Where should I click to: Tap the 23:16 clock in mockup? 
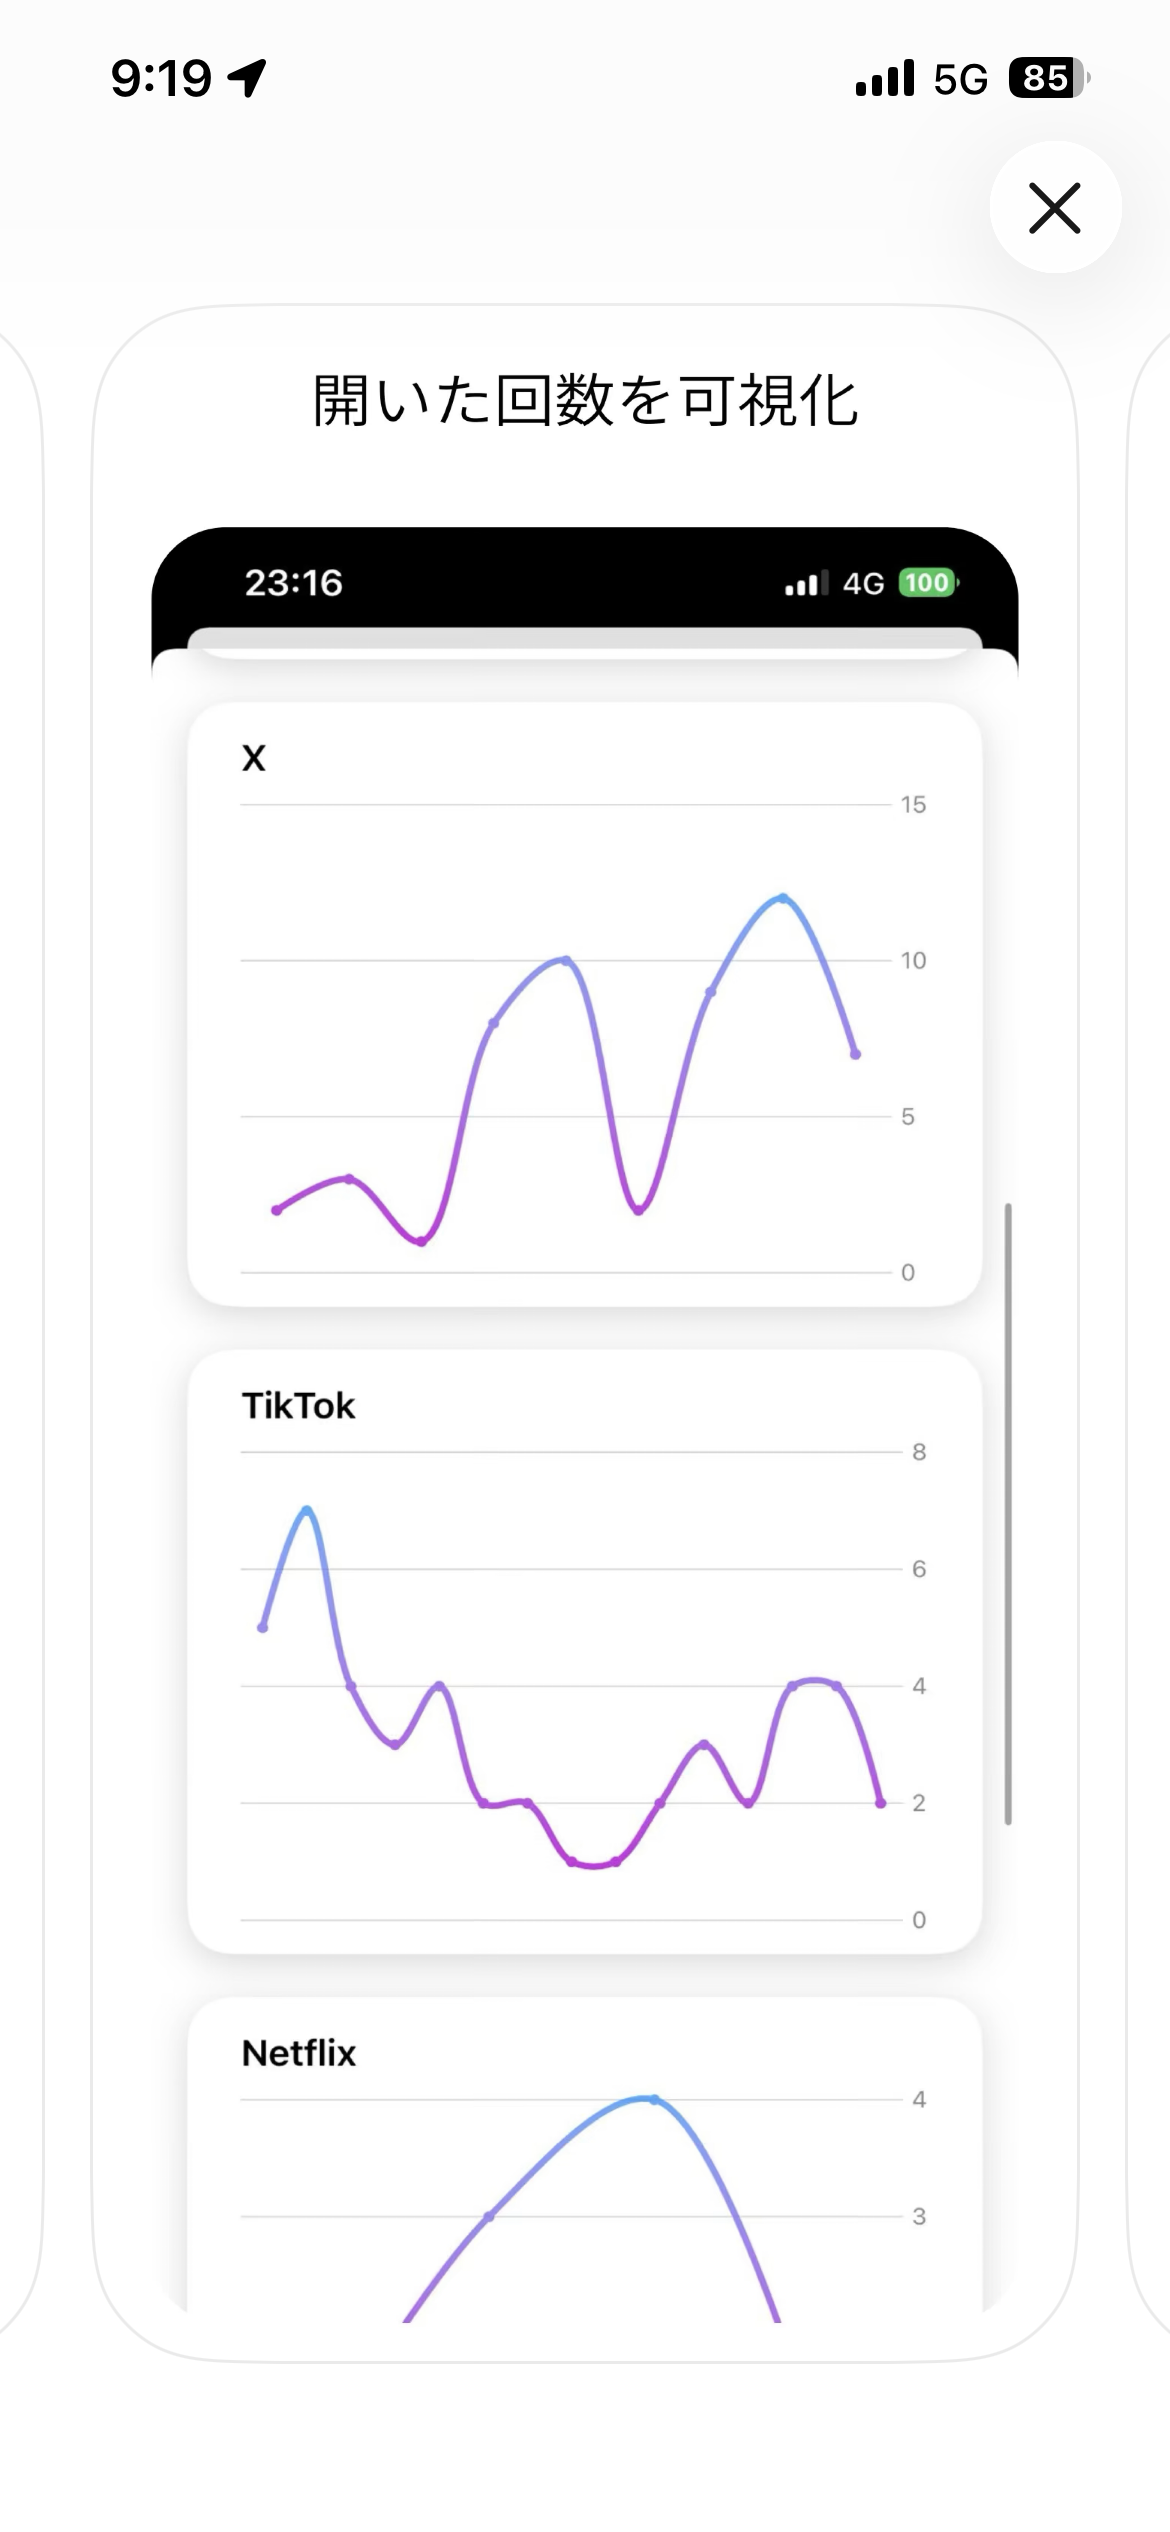click(x=294, y=583)
